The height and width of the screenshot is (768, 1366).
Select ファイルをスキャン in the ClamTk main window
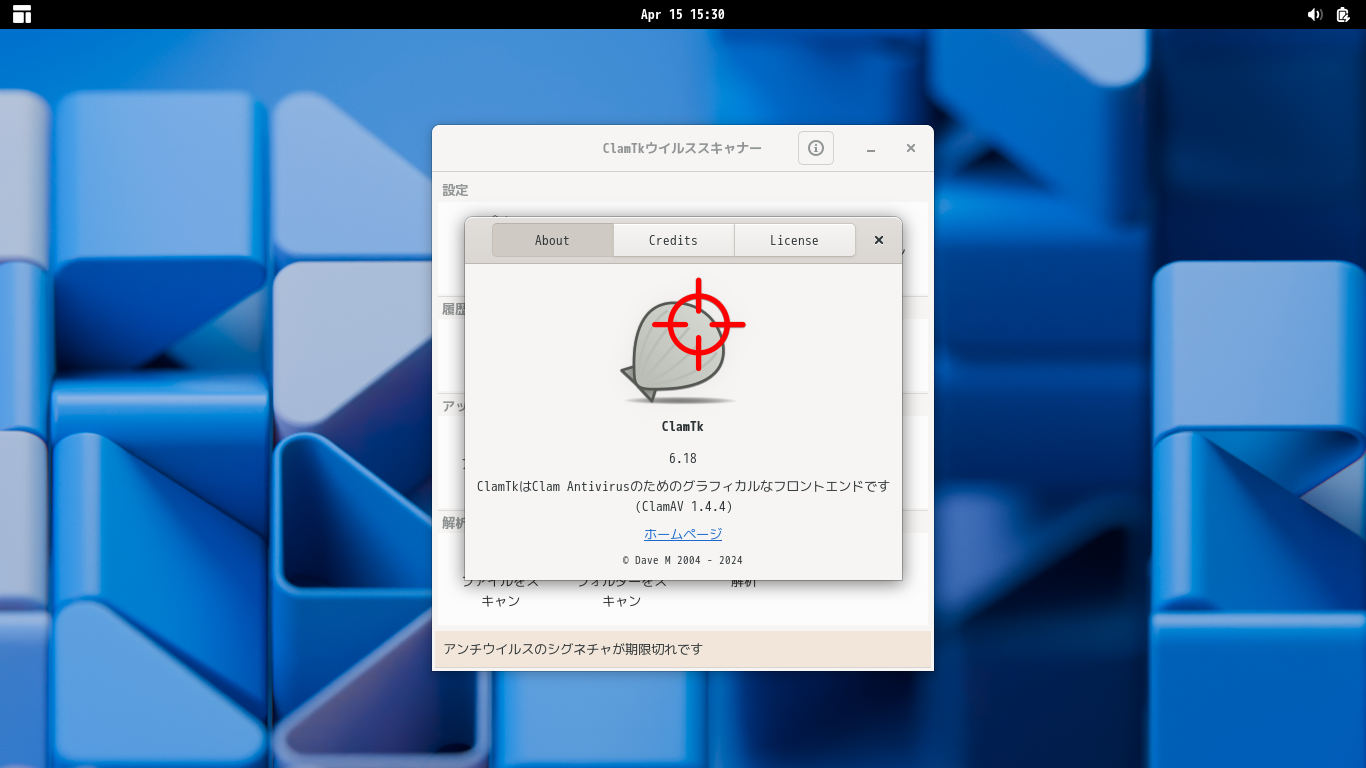501,592
